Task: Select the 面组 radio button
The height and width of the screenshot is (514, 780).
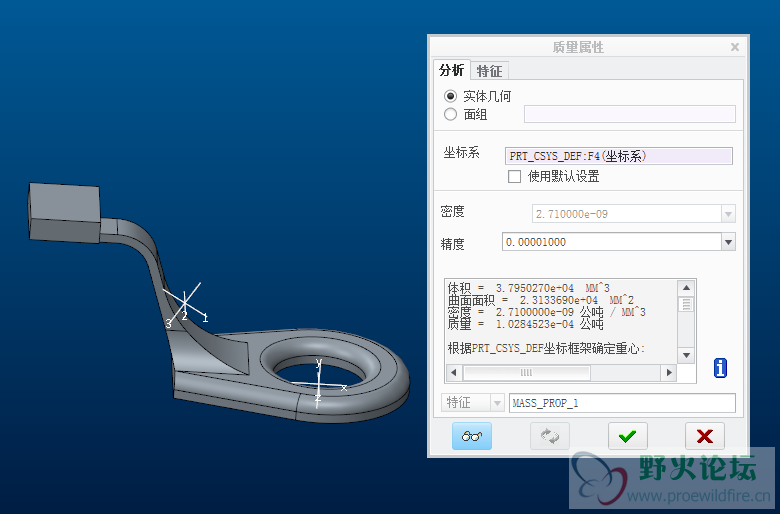Action: pyautogui.click(x=450, y=114)
